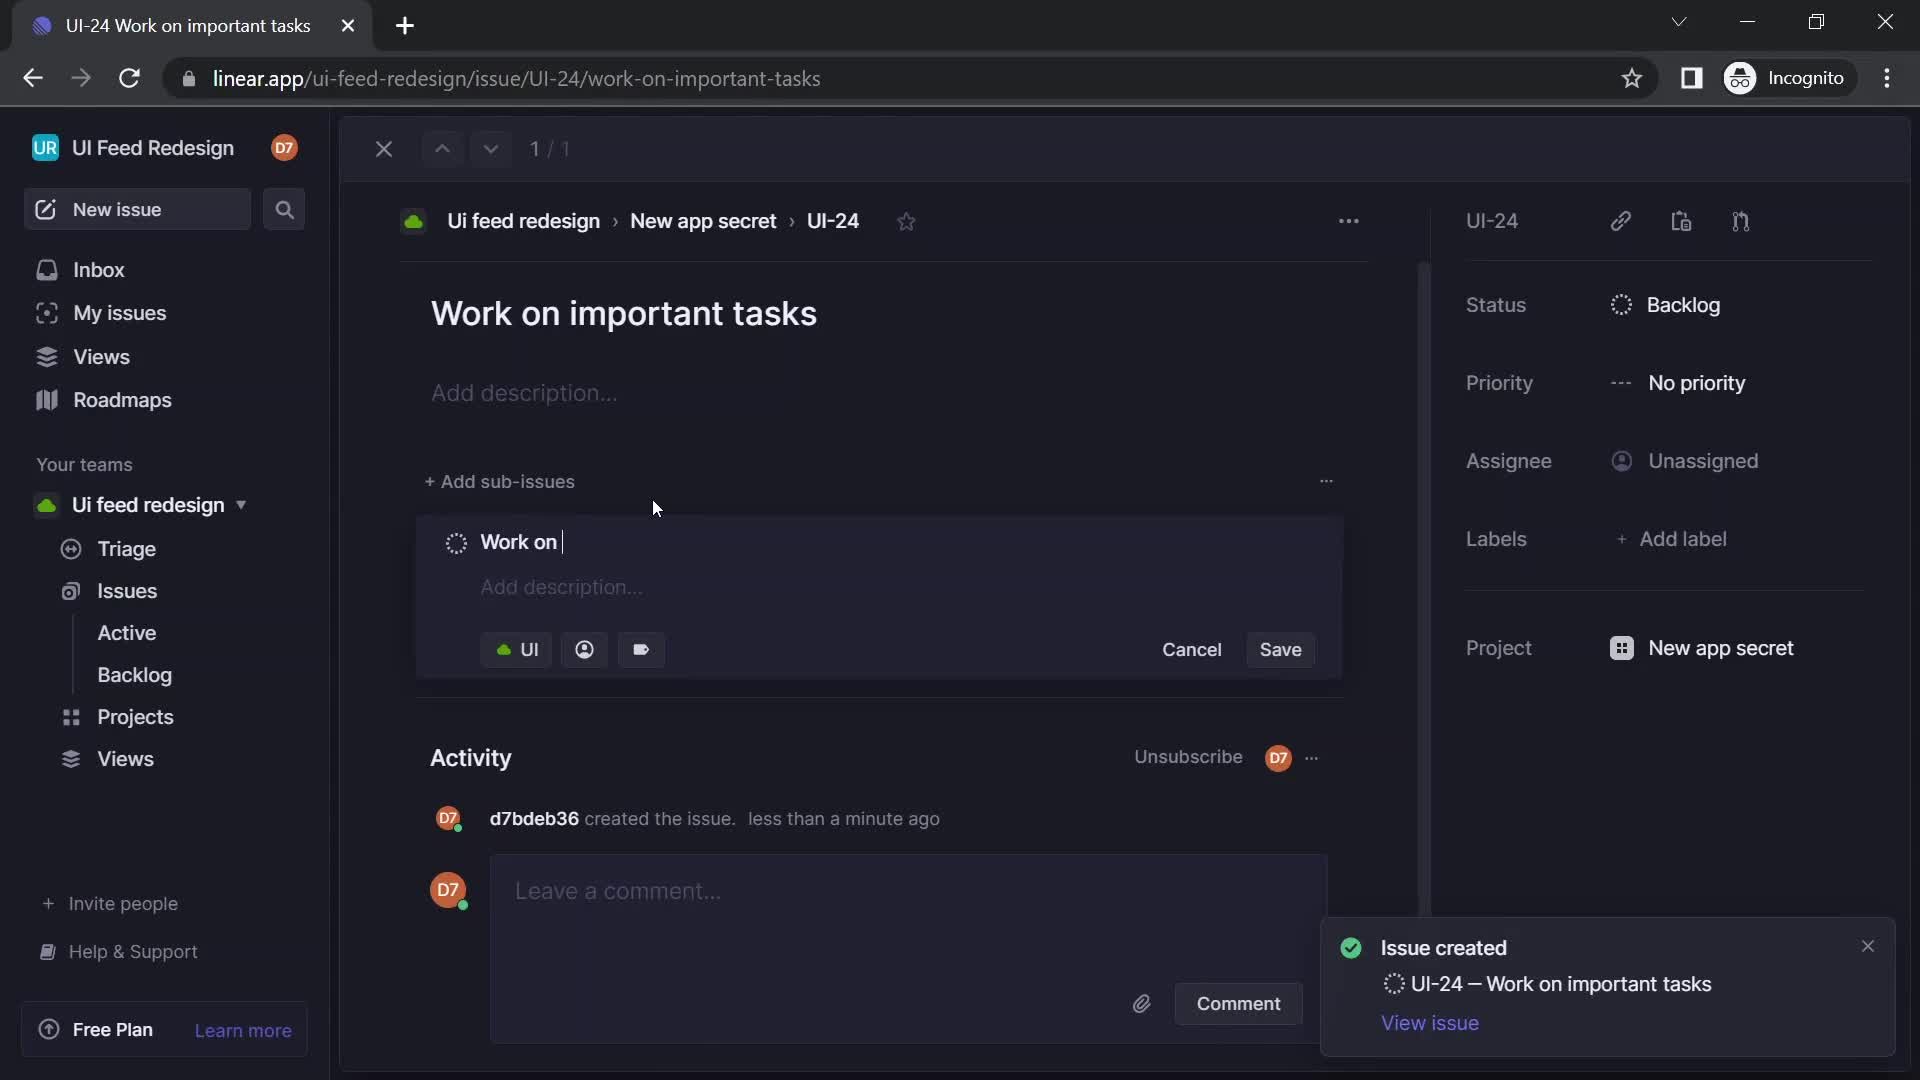This screenshot has width=1920, height=1080.
Task: Click the git branch icon on UI-24
Action: pos(1741,222)
